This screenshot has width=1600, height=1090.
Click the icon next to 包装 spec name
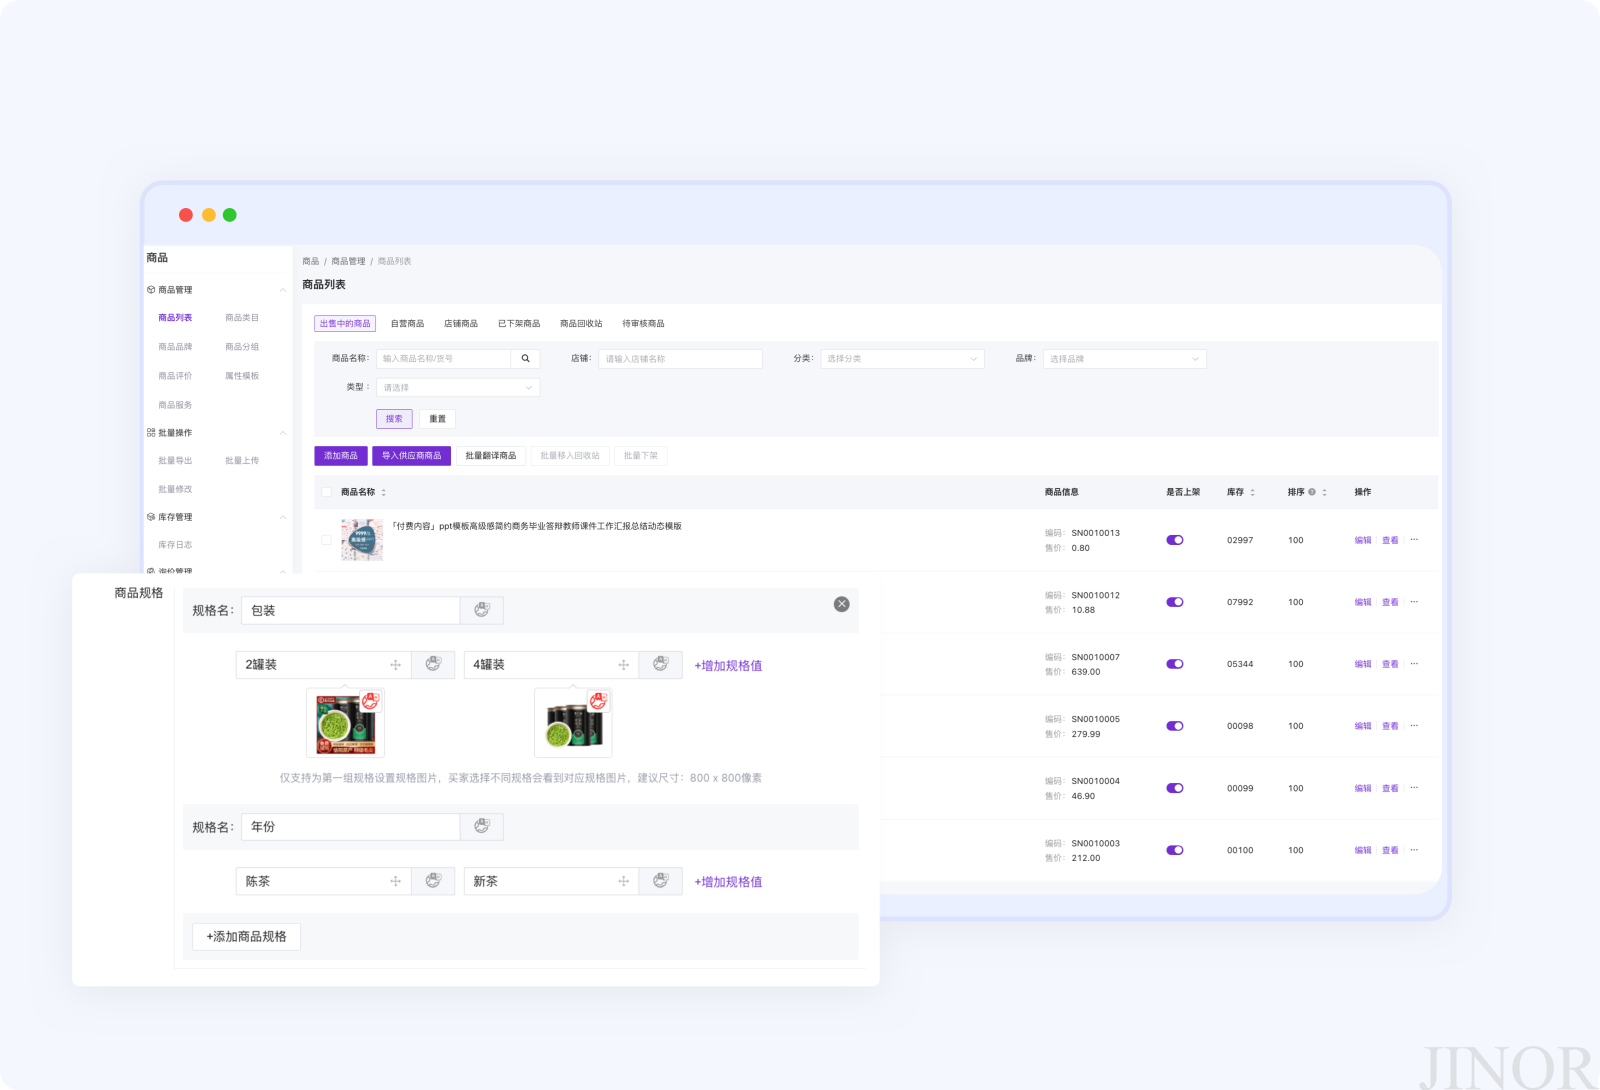point(482,610)
